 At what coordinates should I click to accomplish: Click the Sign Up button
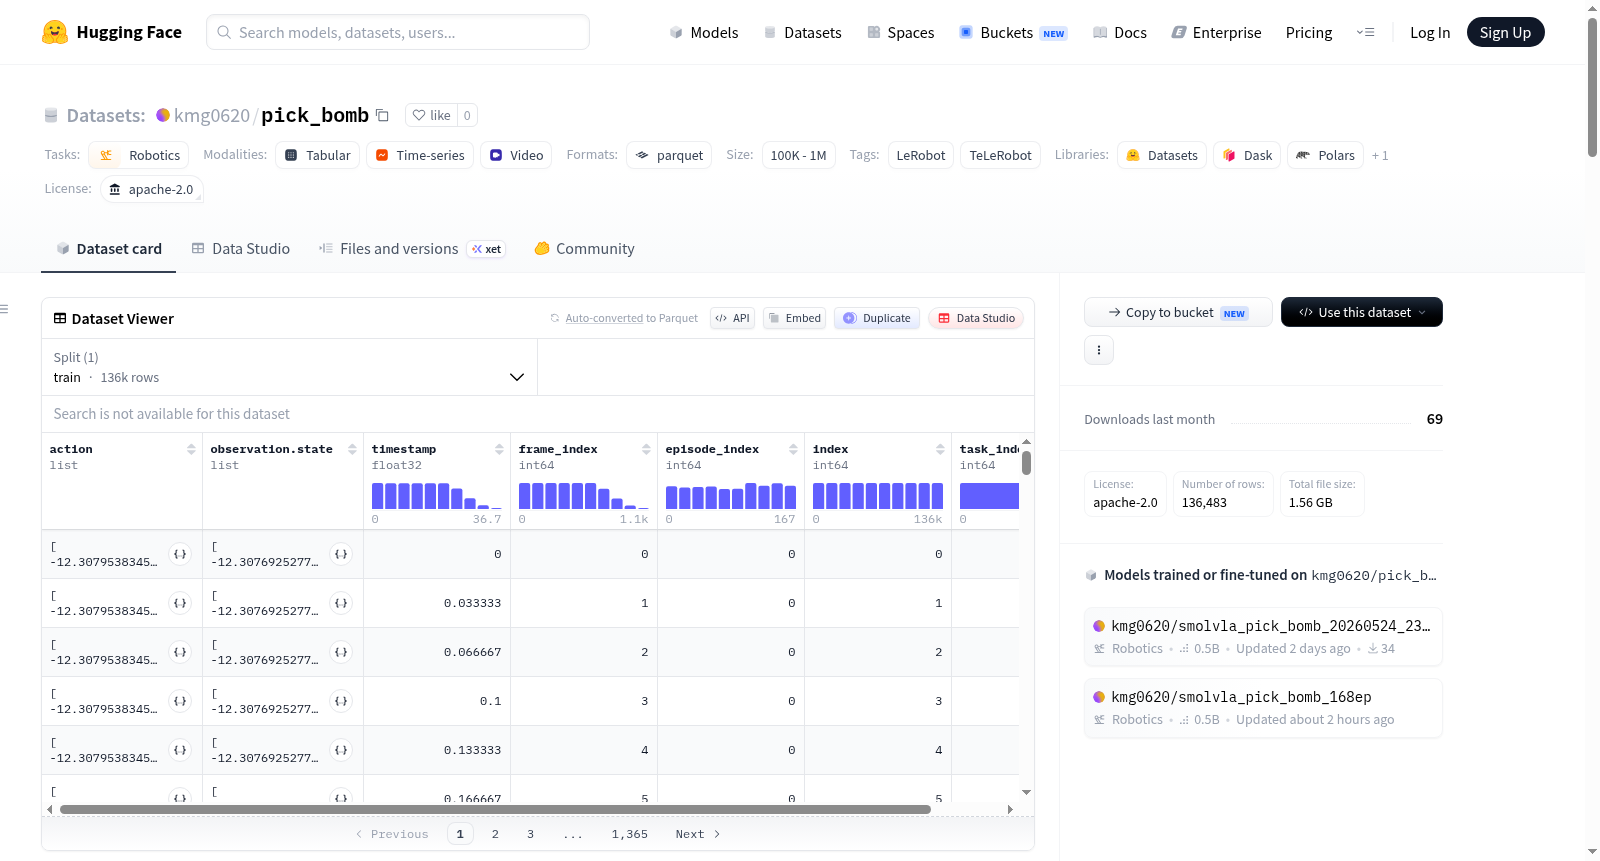pyautogui.click(x=1506, y=32)
